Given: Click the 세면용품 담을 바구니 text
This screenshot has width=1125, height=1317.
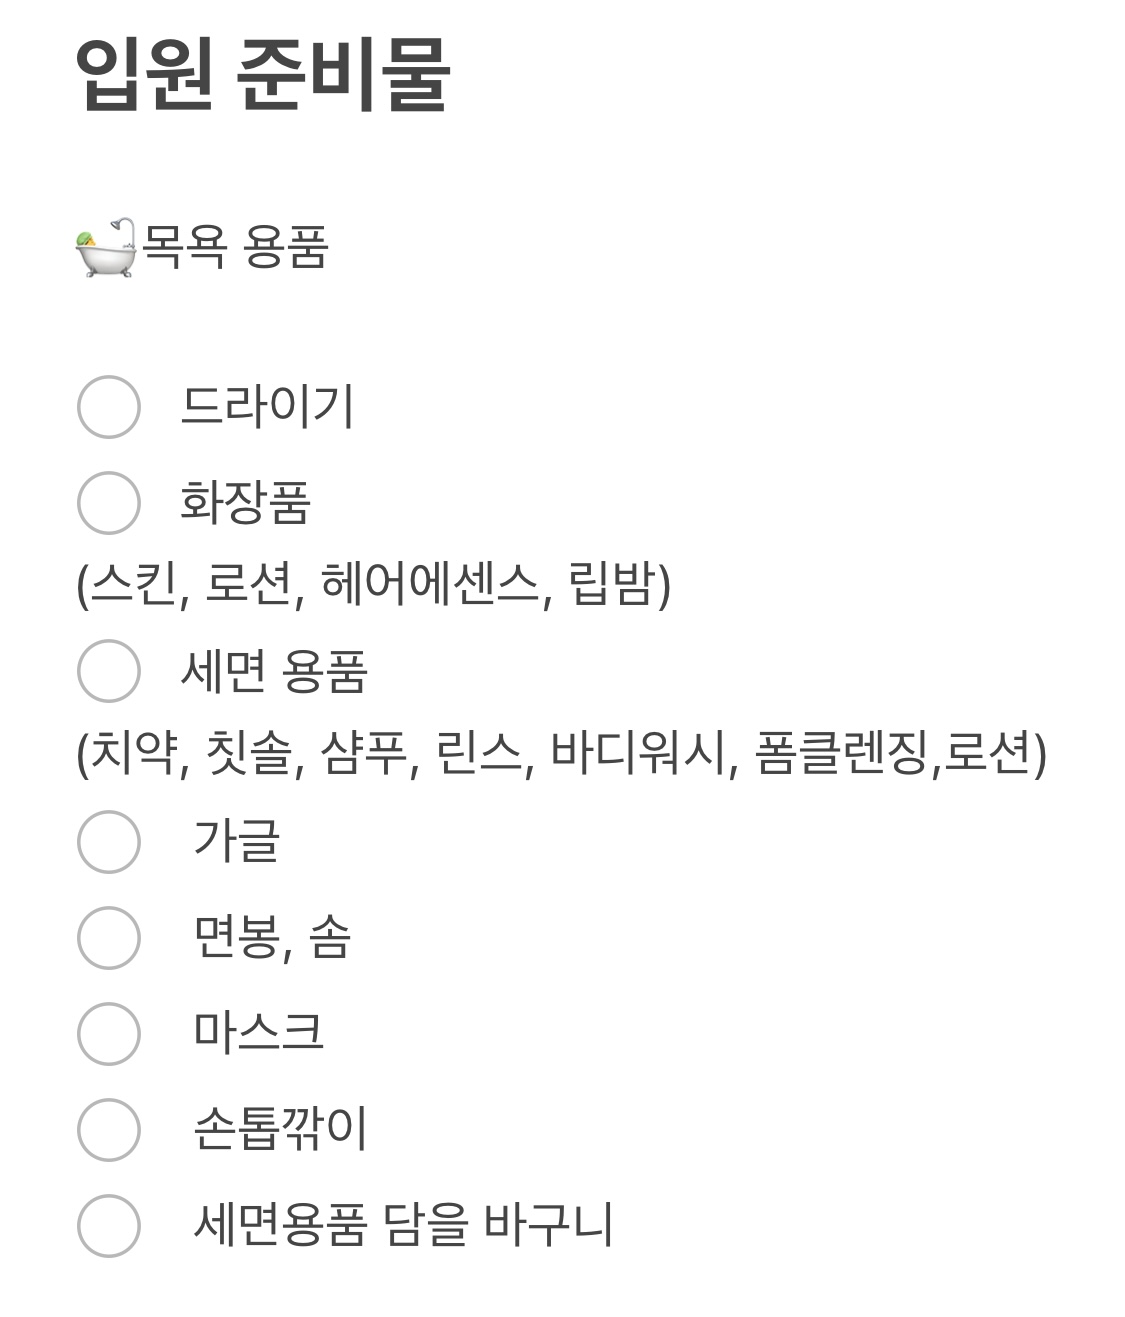Looking at the screenshot, I should tap(403, 1224).
